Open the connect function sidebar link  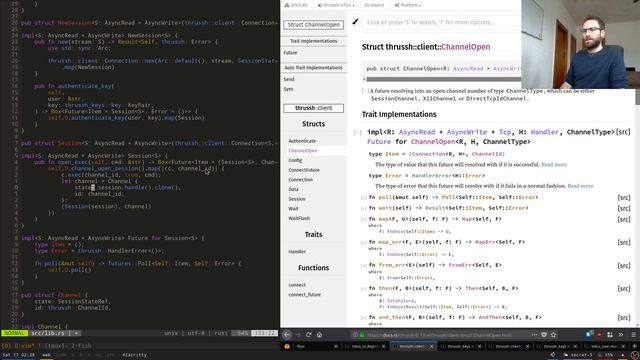[x=297, y=285]
